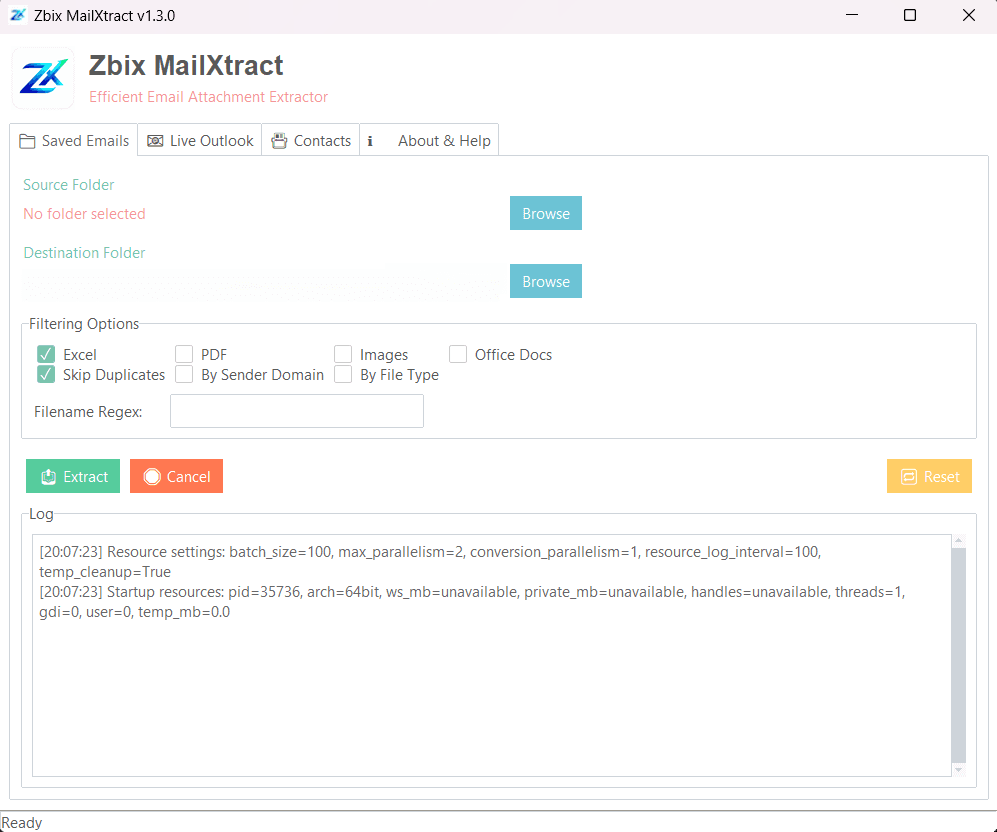Viewport: 997px width, 832px height.
Task: Click the 'Source Folder' label
Action: [69, 185]
